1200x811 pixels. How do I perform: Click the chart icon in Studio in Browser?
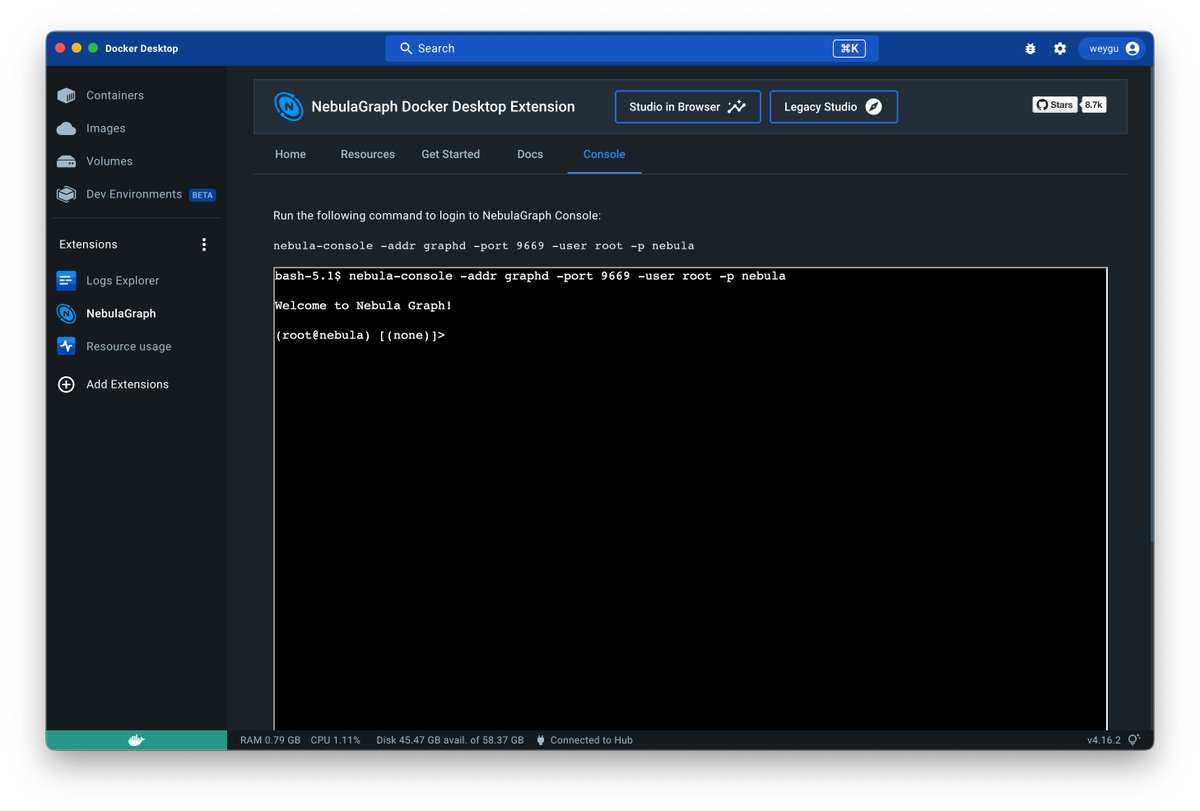(x=737, y=107)
